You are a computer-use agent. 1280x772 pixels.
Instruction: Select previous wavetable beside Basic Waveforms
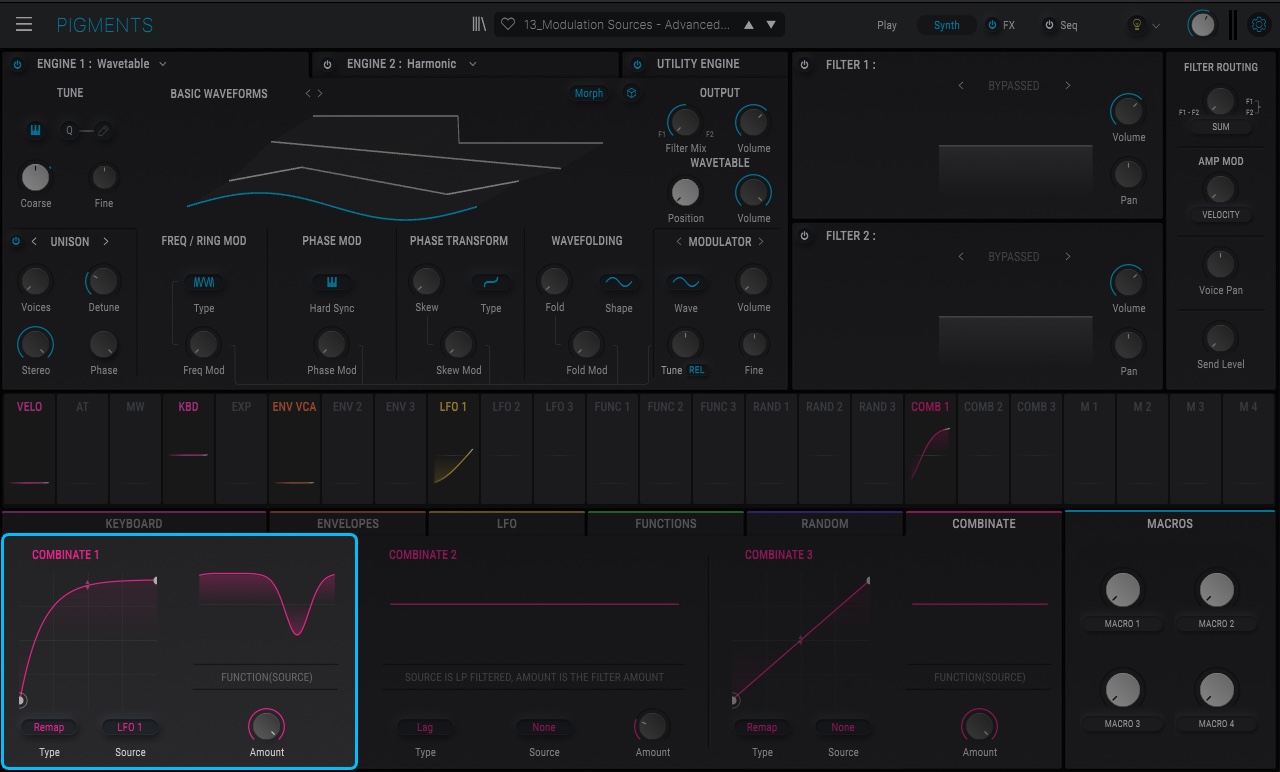pos(308,94)
